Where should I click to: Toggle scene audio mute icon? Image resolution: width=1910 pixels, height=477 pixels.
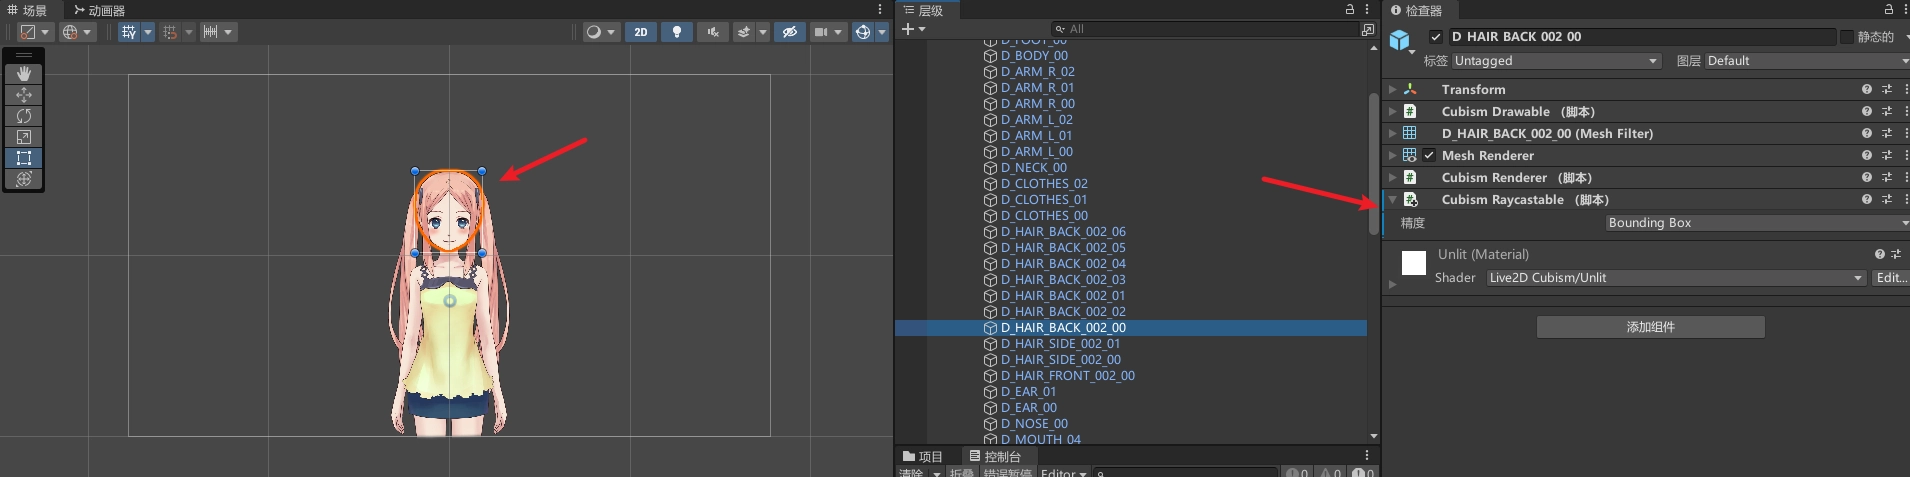(x=713, y=32)
